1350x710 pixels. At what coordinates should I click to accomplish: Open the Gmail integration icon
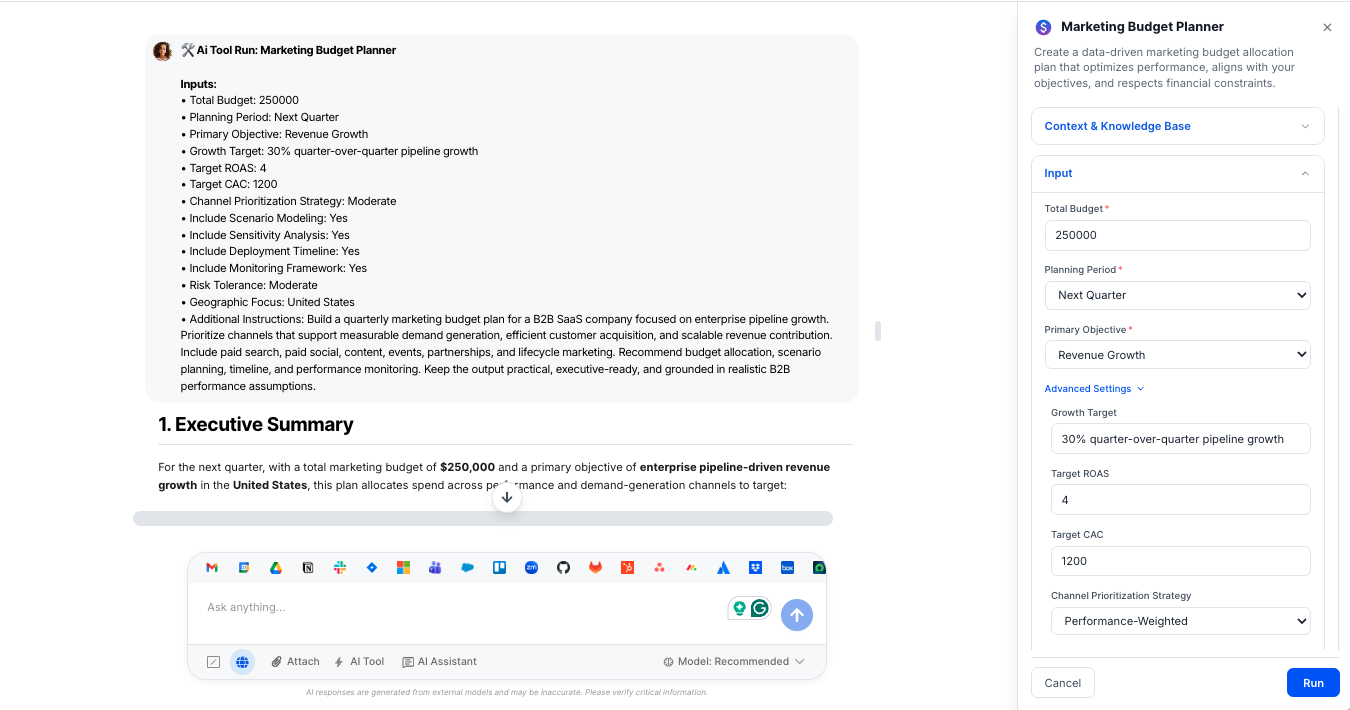212,567
